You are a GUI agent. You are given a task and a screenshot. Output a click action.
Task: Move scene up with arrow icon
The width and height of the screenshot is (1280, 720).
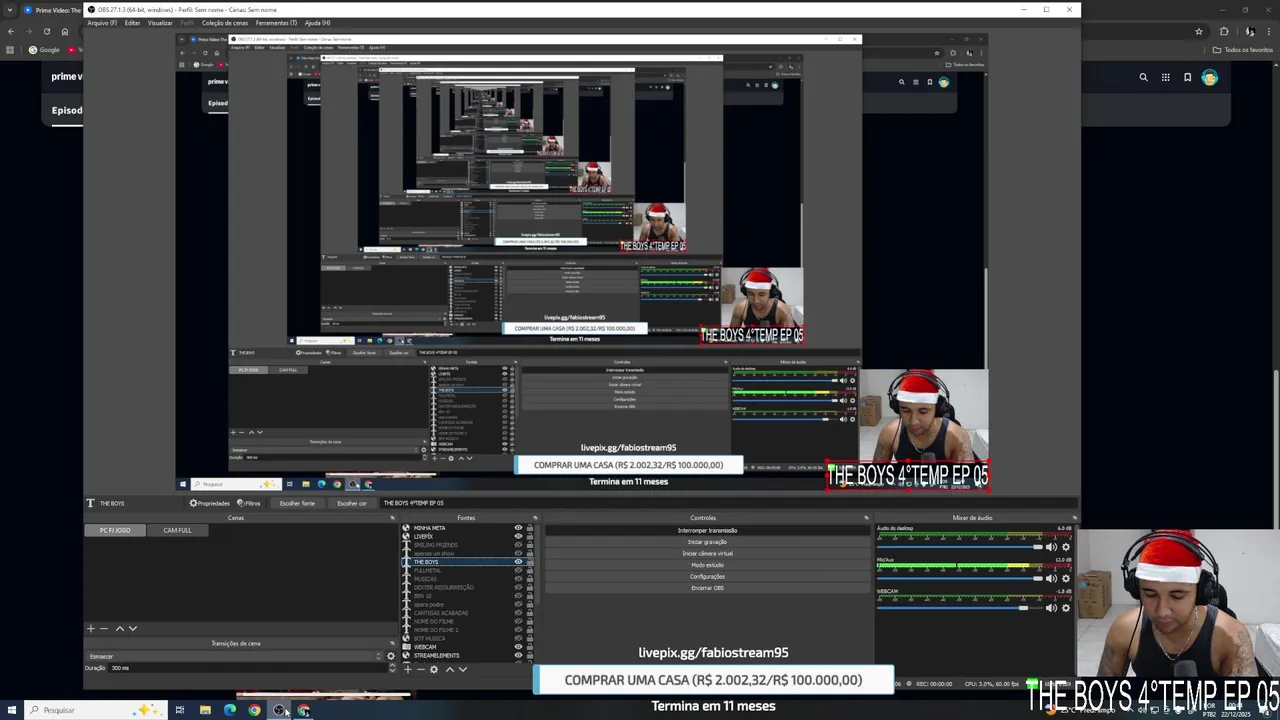pyautogui.click(x=120, y=629)
